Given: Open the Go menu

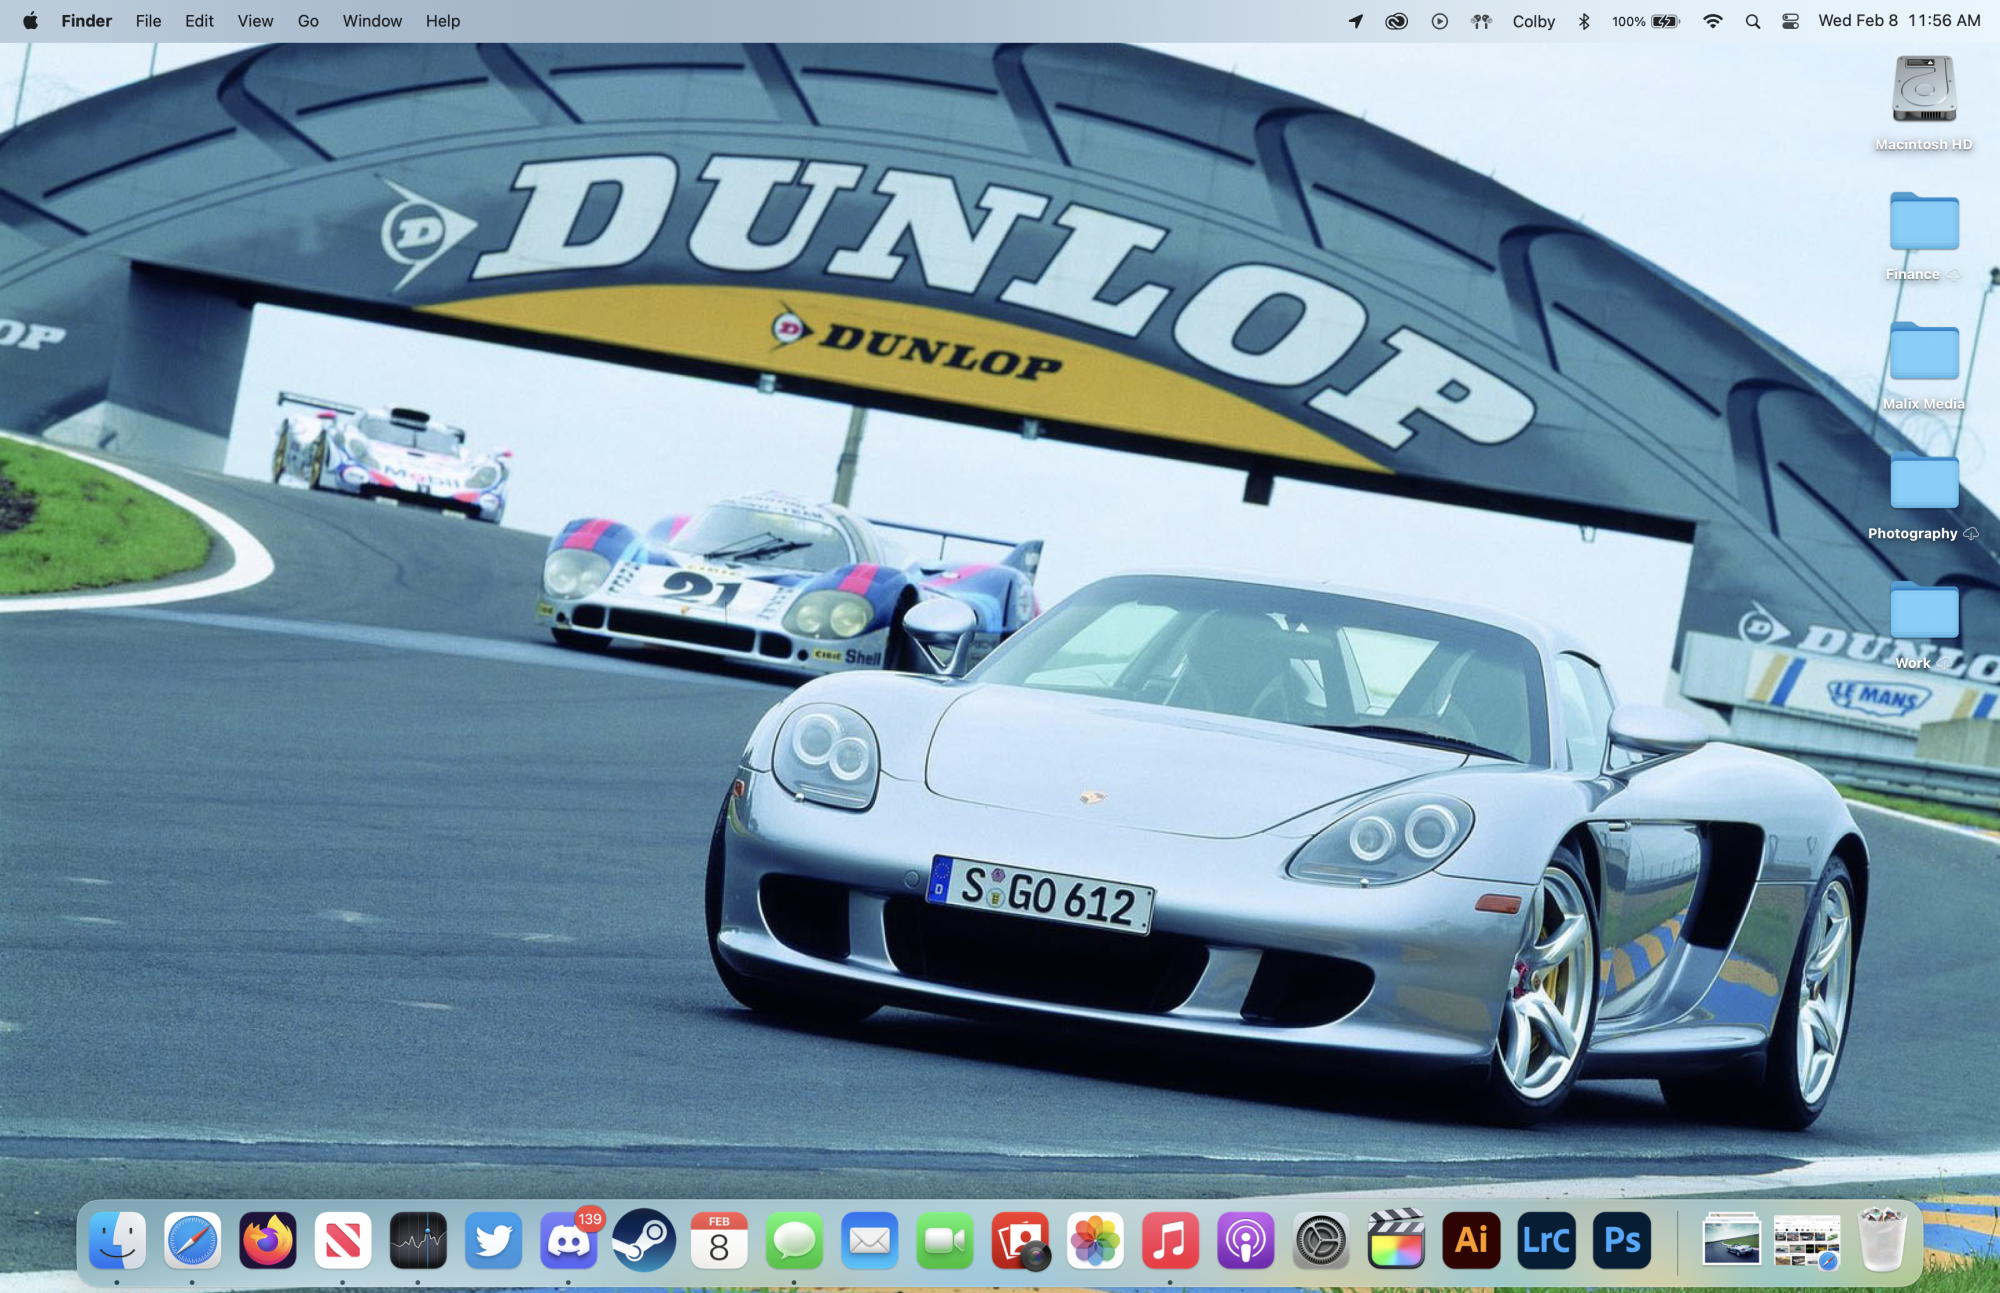Looking at the screenshot, I should click(x=308, y=21).
